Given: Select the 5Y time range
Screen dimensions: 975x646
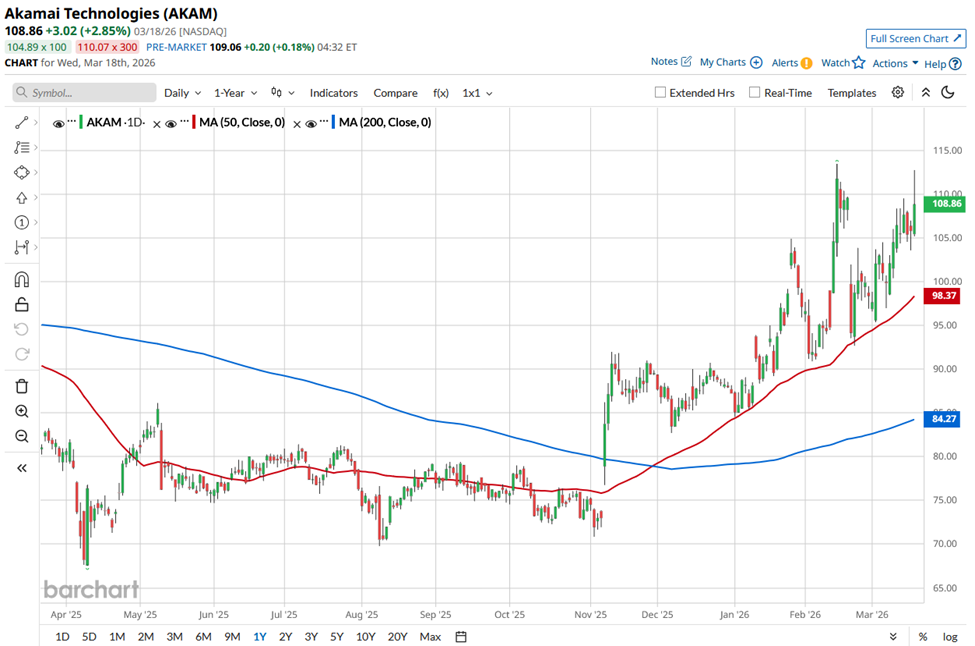Looking at the screenshot, I should coord(336,637).
